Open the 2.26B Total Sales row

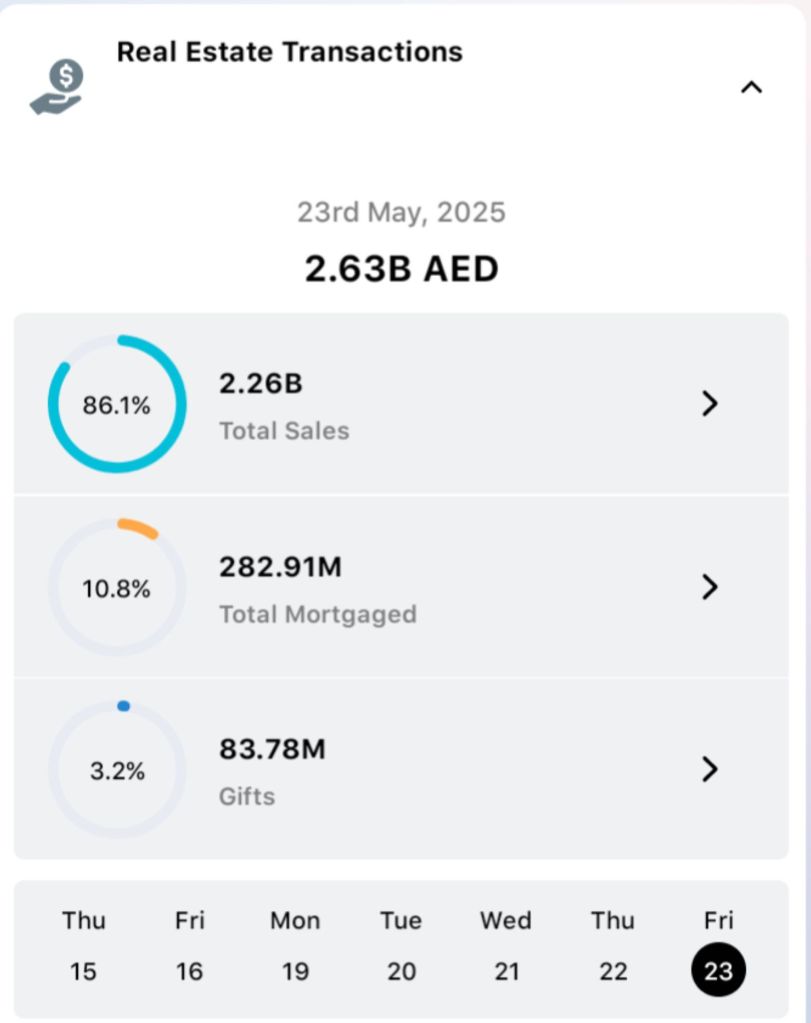tap(400, 404)
